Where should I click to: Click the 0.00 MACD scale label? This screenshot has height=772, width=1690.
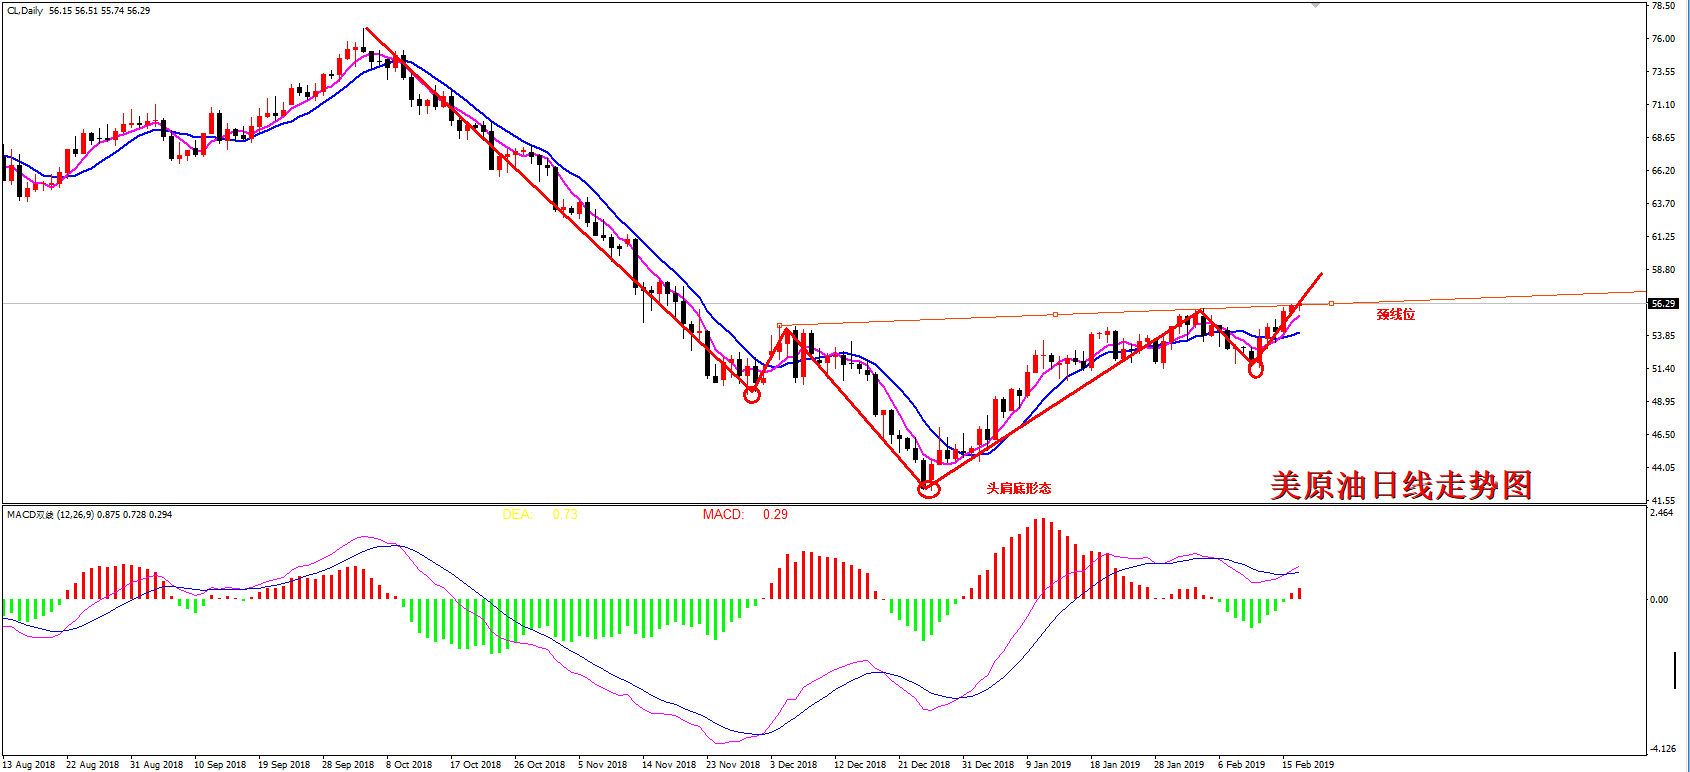[x=1659, y=600]
